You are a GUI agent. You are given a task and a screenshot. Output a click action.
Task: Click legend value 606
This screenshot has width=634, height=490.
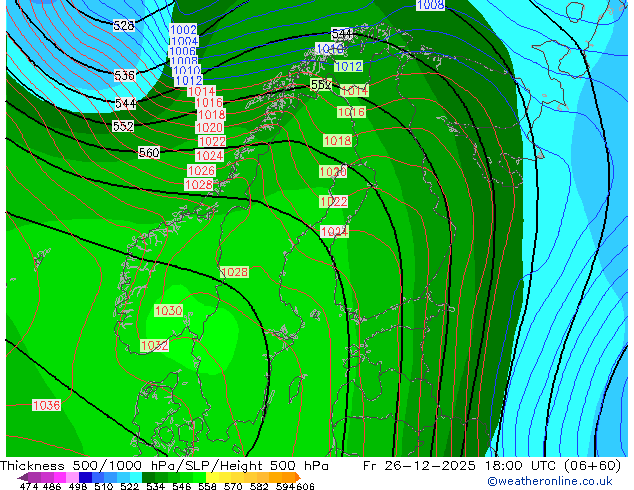pos(304,486)
